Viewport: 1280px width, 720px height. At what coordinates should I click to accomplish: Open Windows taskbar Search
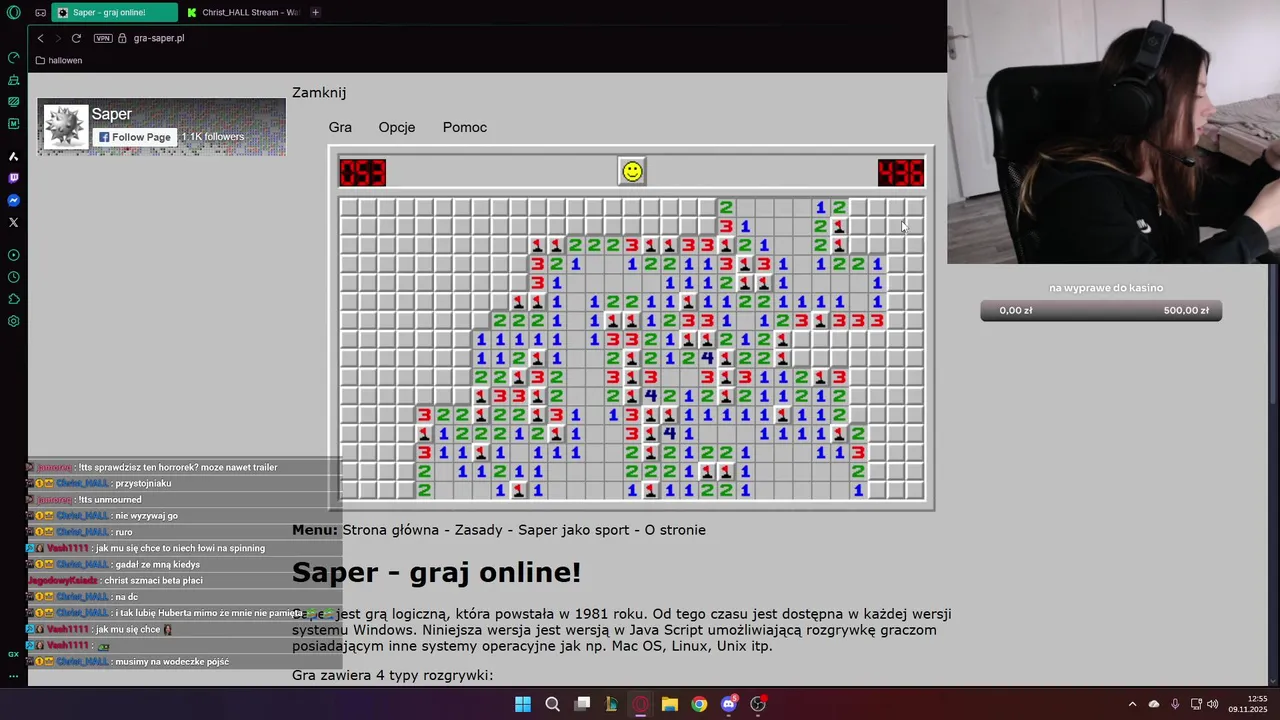552,704
